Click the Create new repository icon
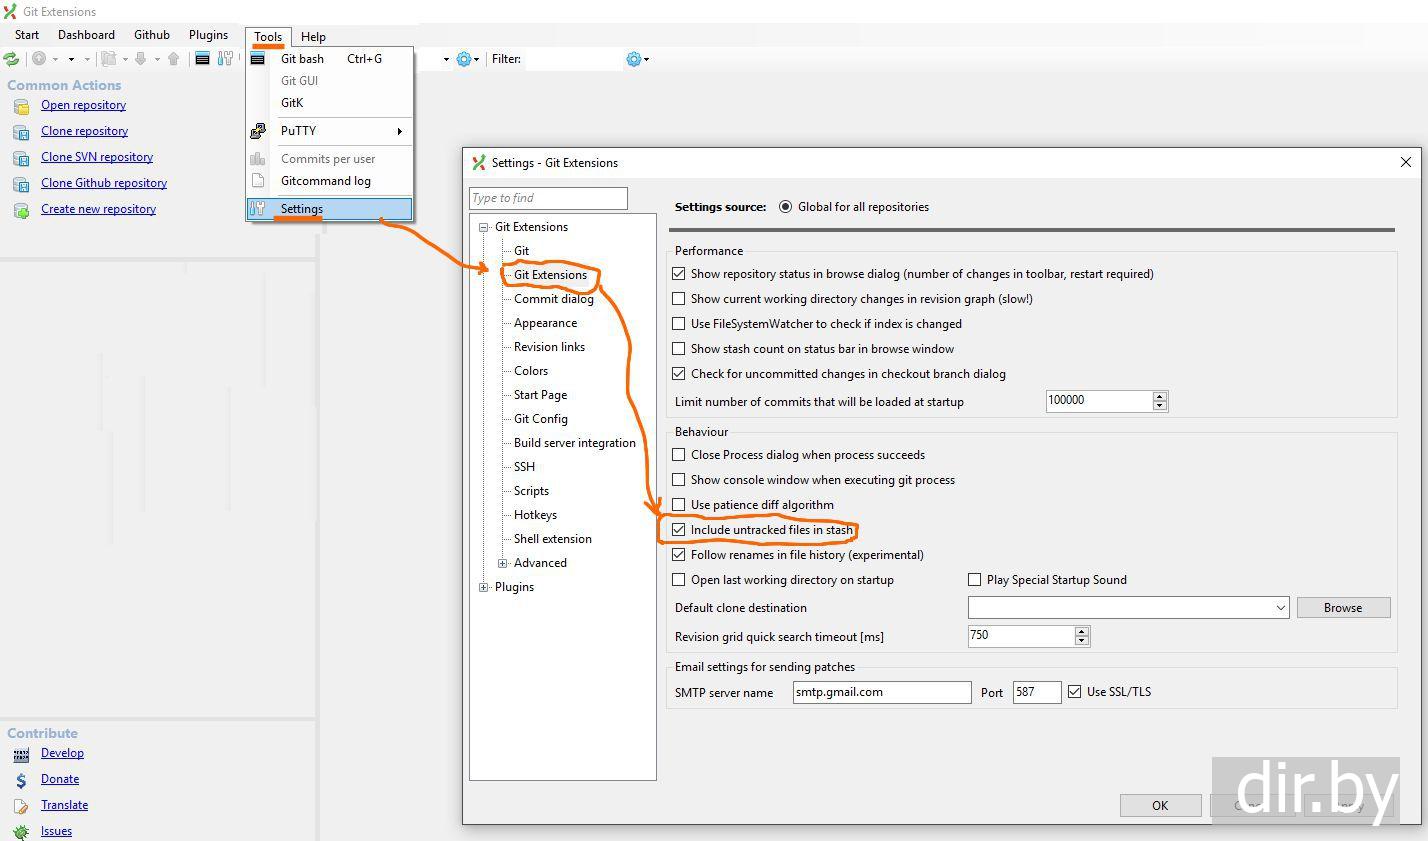 coord(21,210)
